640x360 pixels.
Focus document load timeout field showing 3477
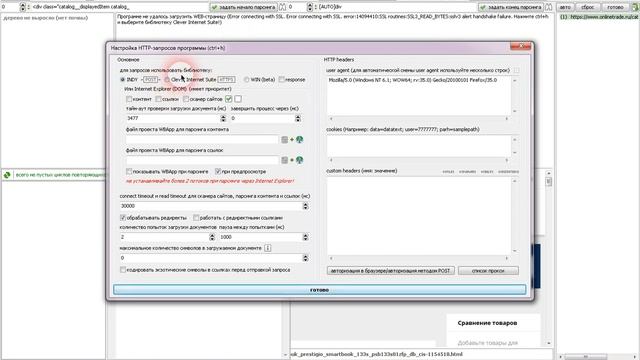click(173, 118)
